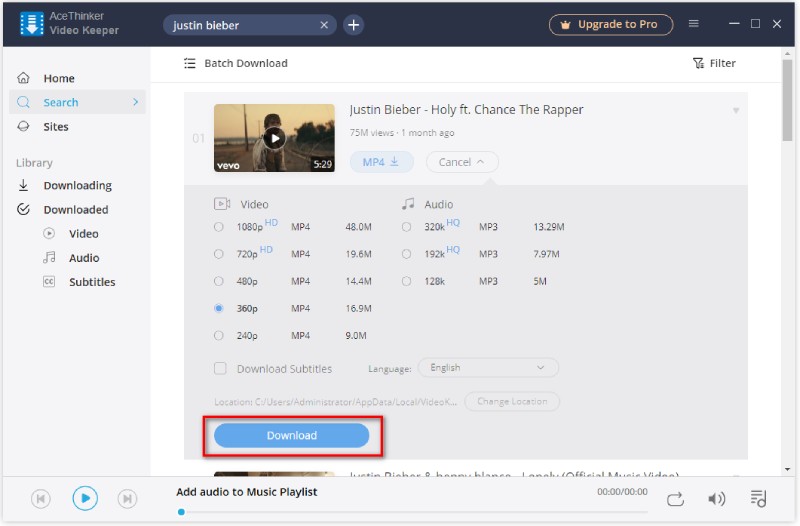Open Audio under Downloaded
Screen dimensions: 800x526
[x=84, y=258]
